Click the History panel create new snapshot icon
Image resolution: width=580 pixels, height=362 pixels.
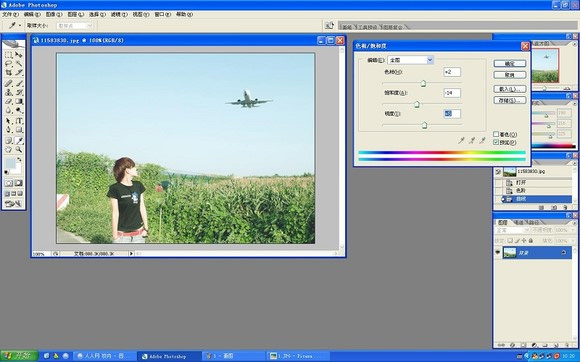[x=554, y=207]
